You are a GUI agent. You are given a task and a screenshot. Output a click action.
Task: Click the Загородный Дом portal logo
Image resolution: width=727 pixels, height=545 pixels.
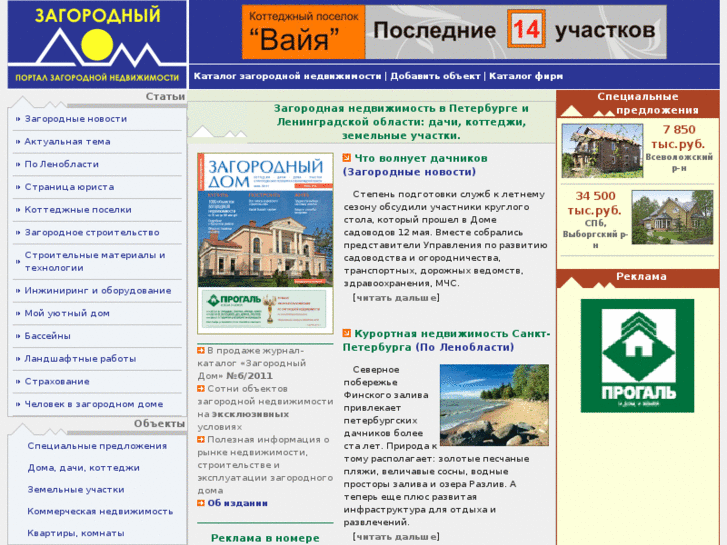97,45
